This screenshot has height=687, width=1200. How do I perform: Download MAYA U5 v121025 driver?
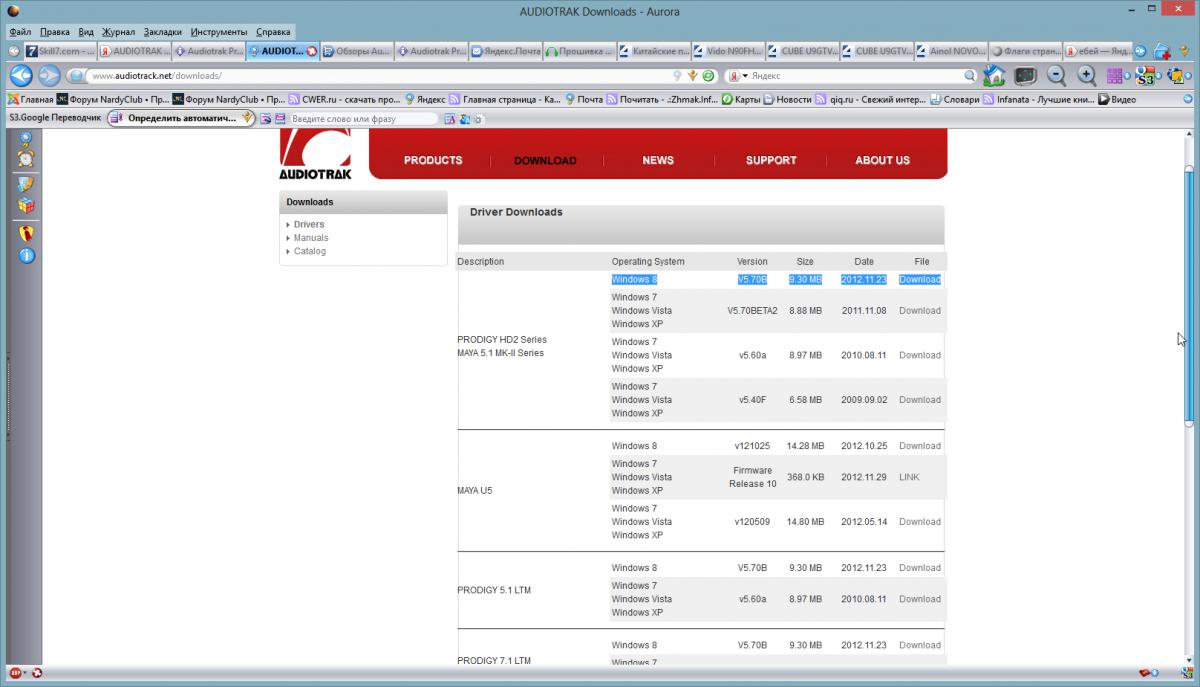(x=919, y=446)
